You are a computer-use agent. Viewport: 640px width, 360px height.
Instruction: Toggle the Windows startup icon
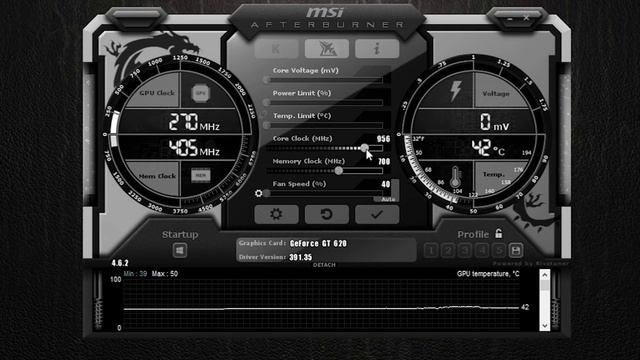(180, 250)
